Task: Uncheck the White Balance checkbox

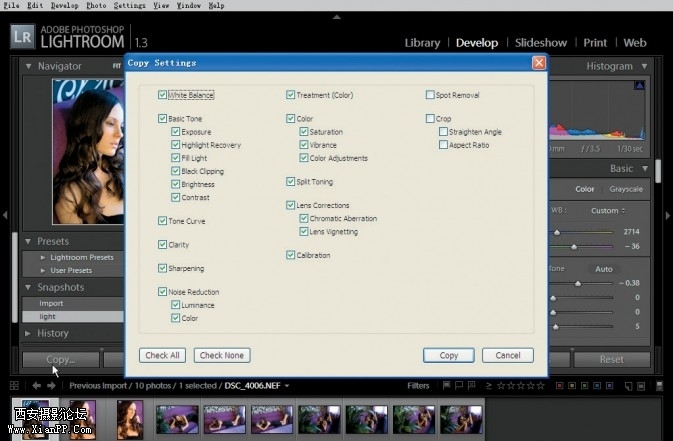Action: pos(163,95)
